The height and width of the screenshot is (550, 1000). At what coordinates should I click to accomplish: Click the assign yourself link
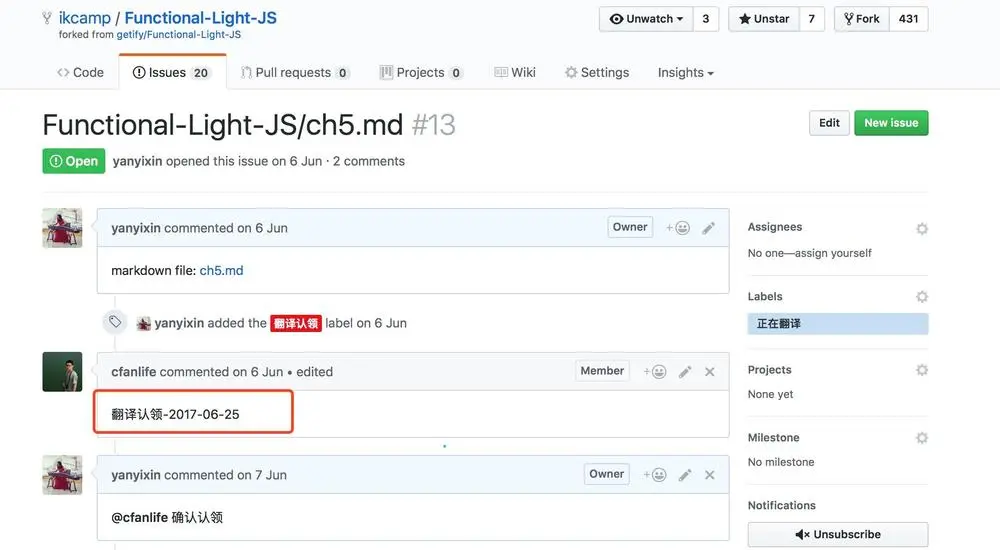(x=833, y=253)
